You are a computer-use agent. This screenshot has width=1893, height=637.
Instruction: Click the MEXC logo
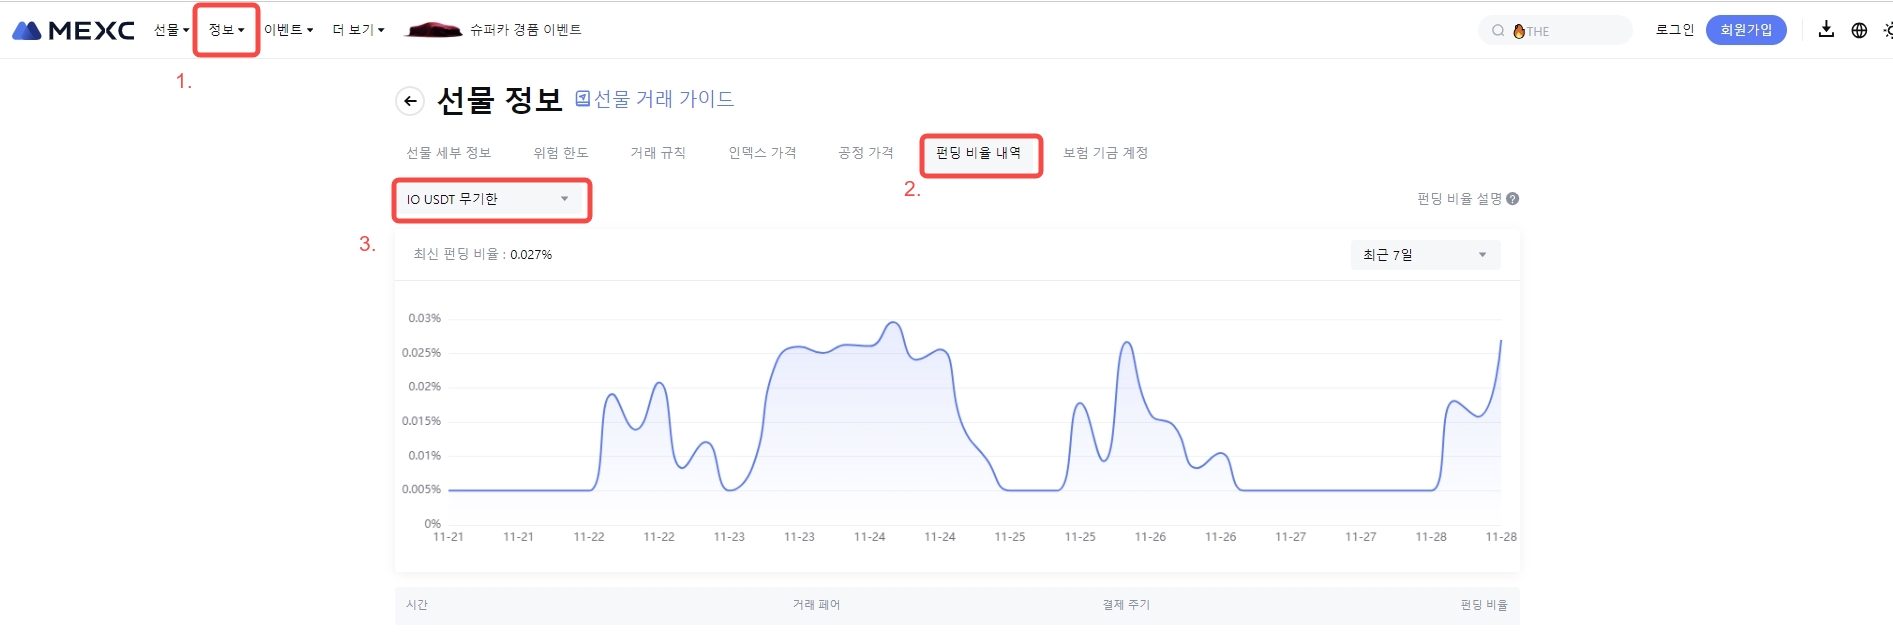pos(73,31)
